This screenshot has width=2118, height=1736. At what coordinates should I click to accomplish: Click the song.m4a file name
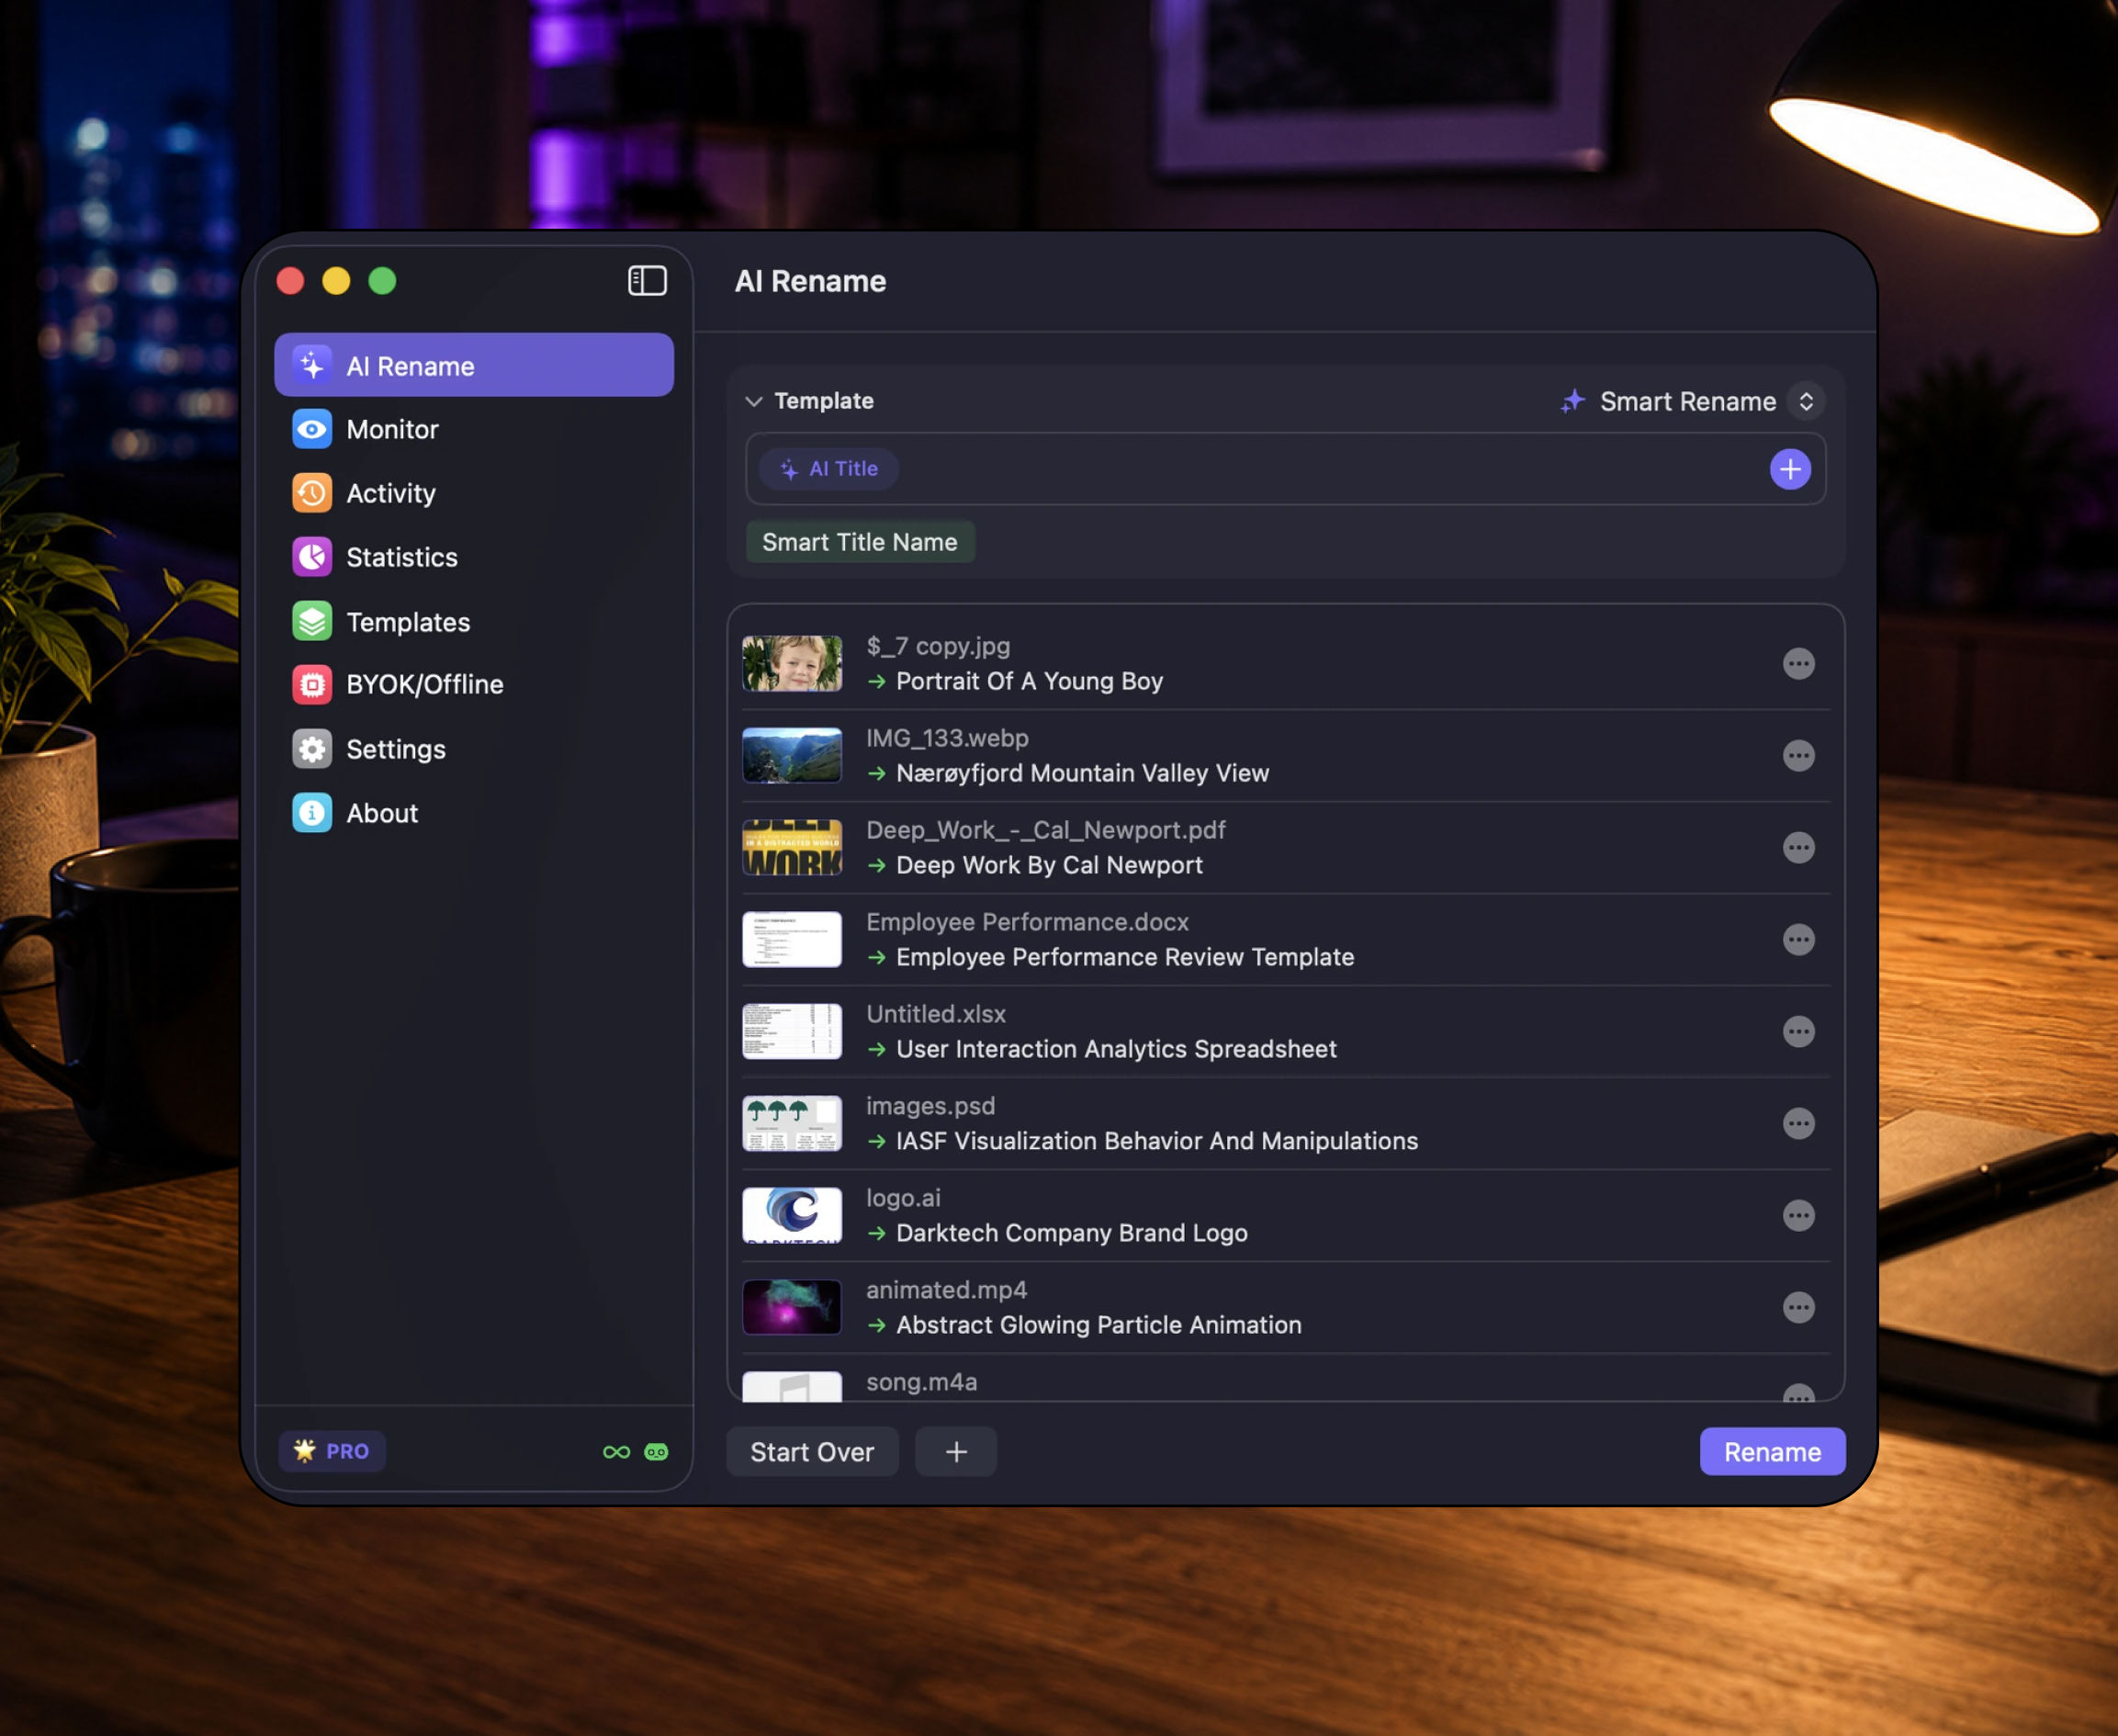tap(922, 1383)
